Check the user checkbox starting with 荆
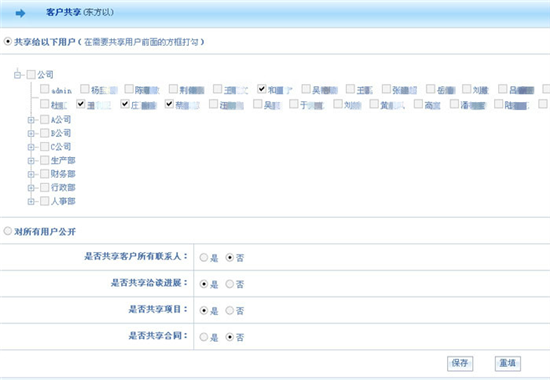Screen dimensions: 550x380 (x=173, y=89)
